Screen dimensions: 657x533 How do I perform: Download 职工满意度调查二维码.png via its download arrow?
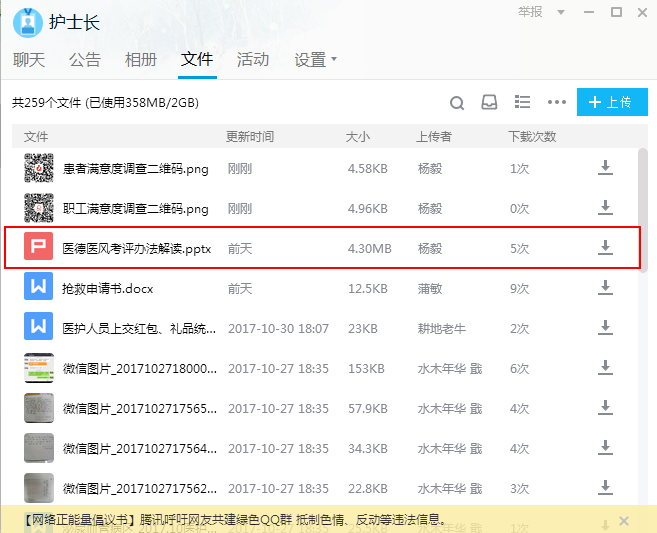pos(605,208)
